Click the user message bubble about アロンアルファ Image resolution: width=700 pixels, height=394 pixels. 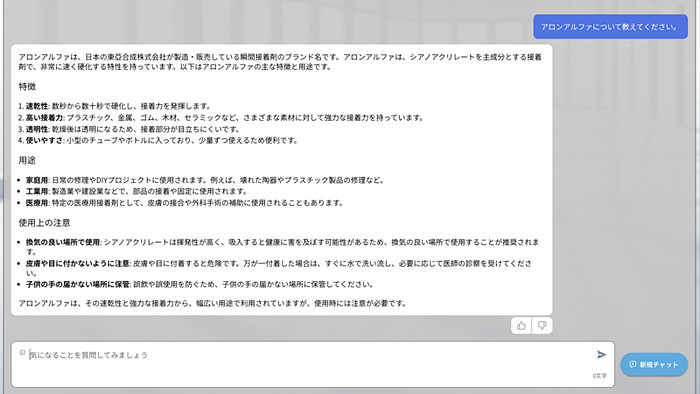(x=610, y=27)
